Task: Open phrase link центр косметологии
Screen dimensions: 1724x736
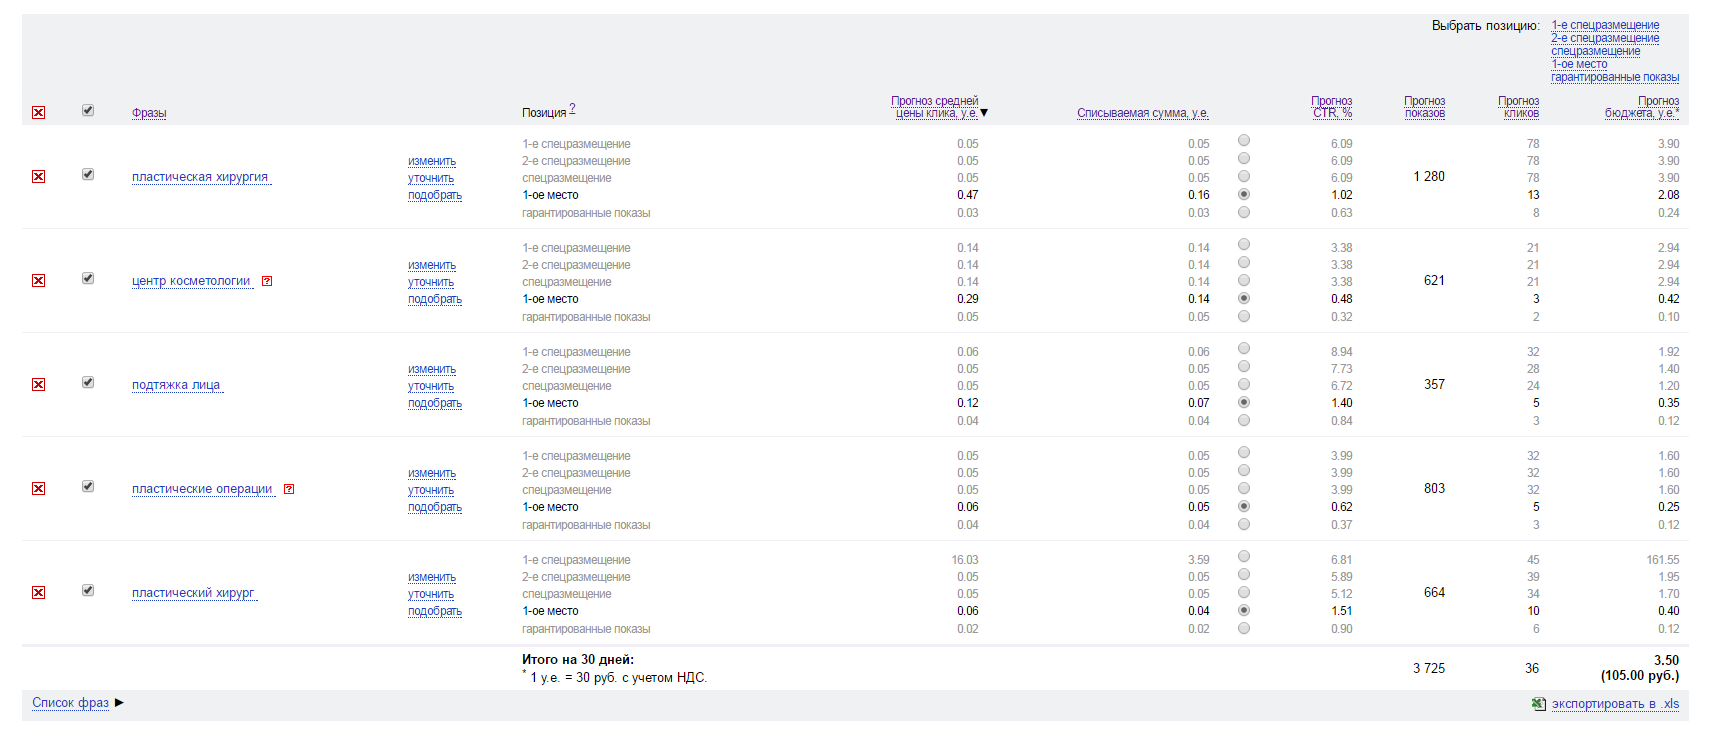Action: [x=191, y=281]
